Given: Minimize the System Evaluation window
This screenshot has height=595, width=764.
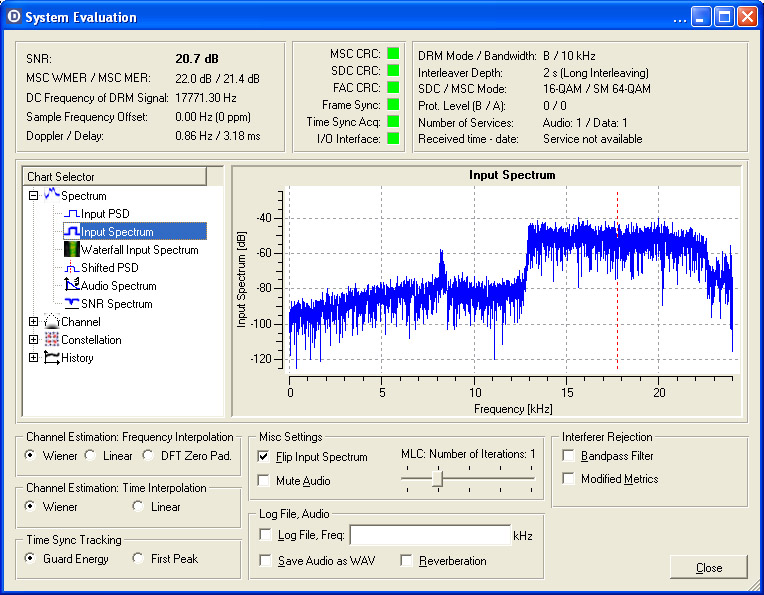Looking at the screenshot, I should coord(701,17).
